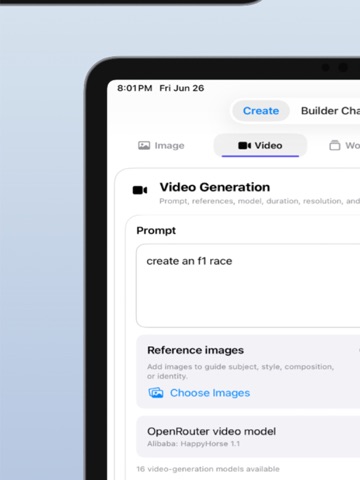This screenshot has width=360, height=480.
Task: Click the Fri Jun 26 date
Action: pyautogui.click(x=182, y=88)
